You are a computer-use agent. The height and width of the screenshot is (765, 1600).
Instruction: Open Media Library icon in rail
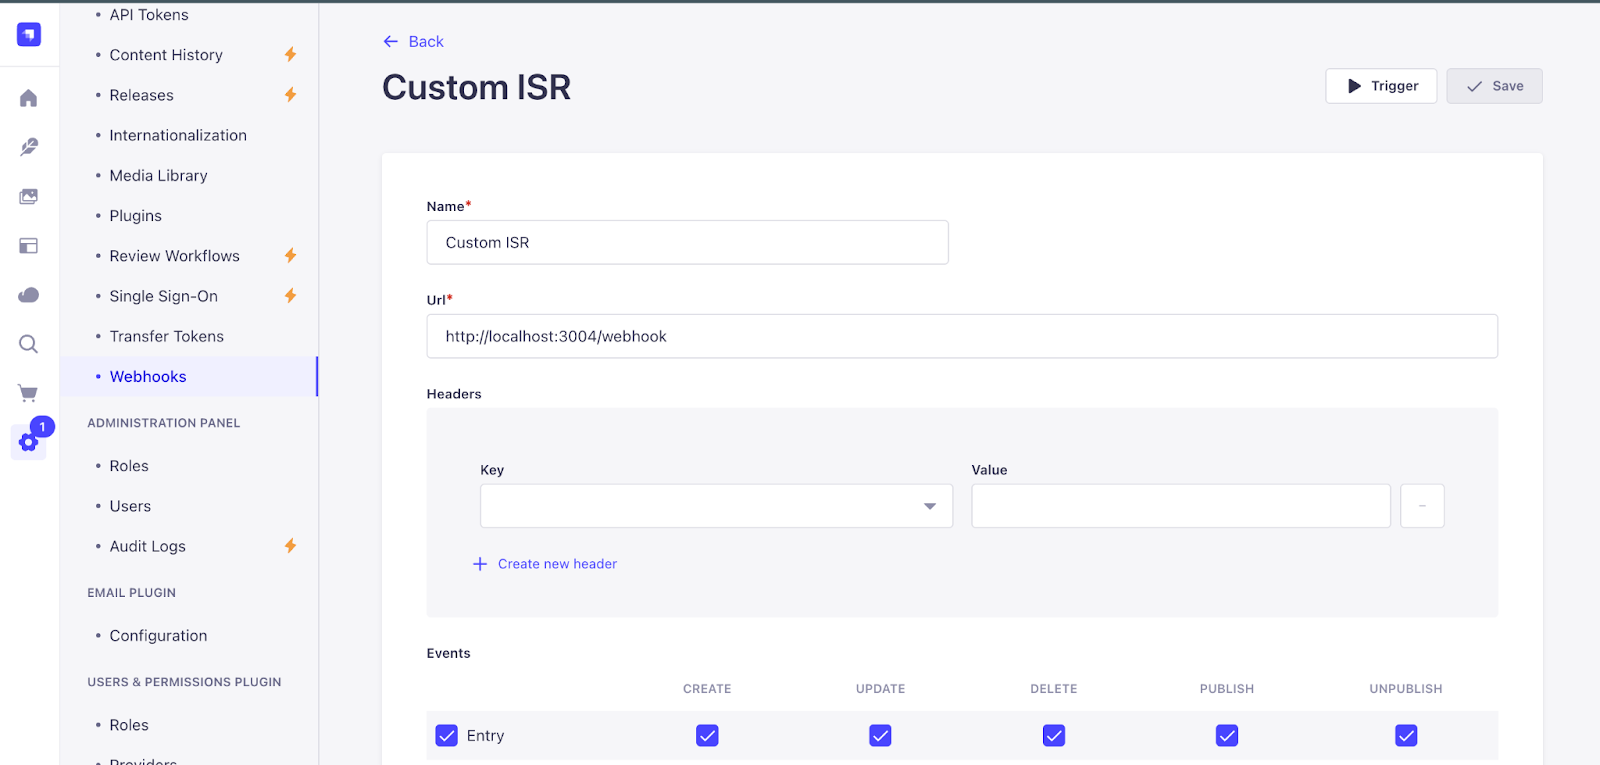tap(29, 196)
